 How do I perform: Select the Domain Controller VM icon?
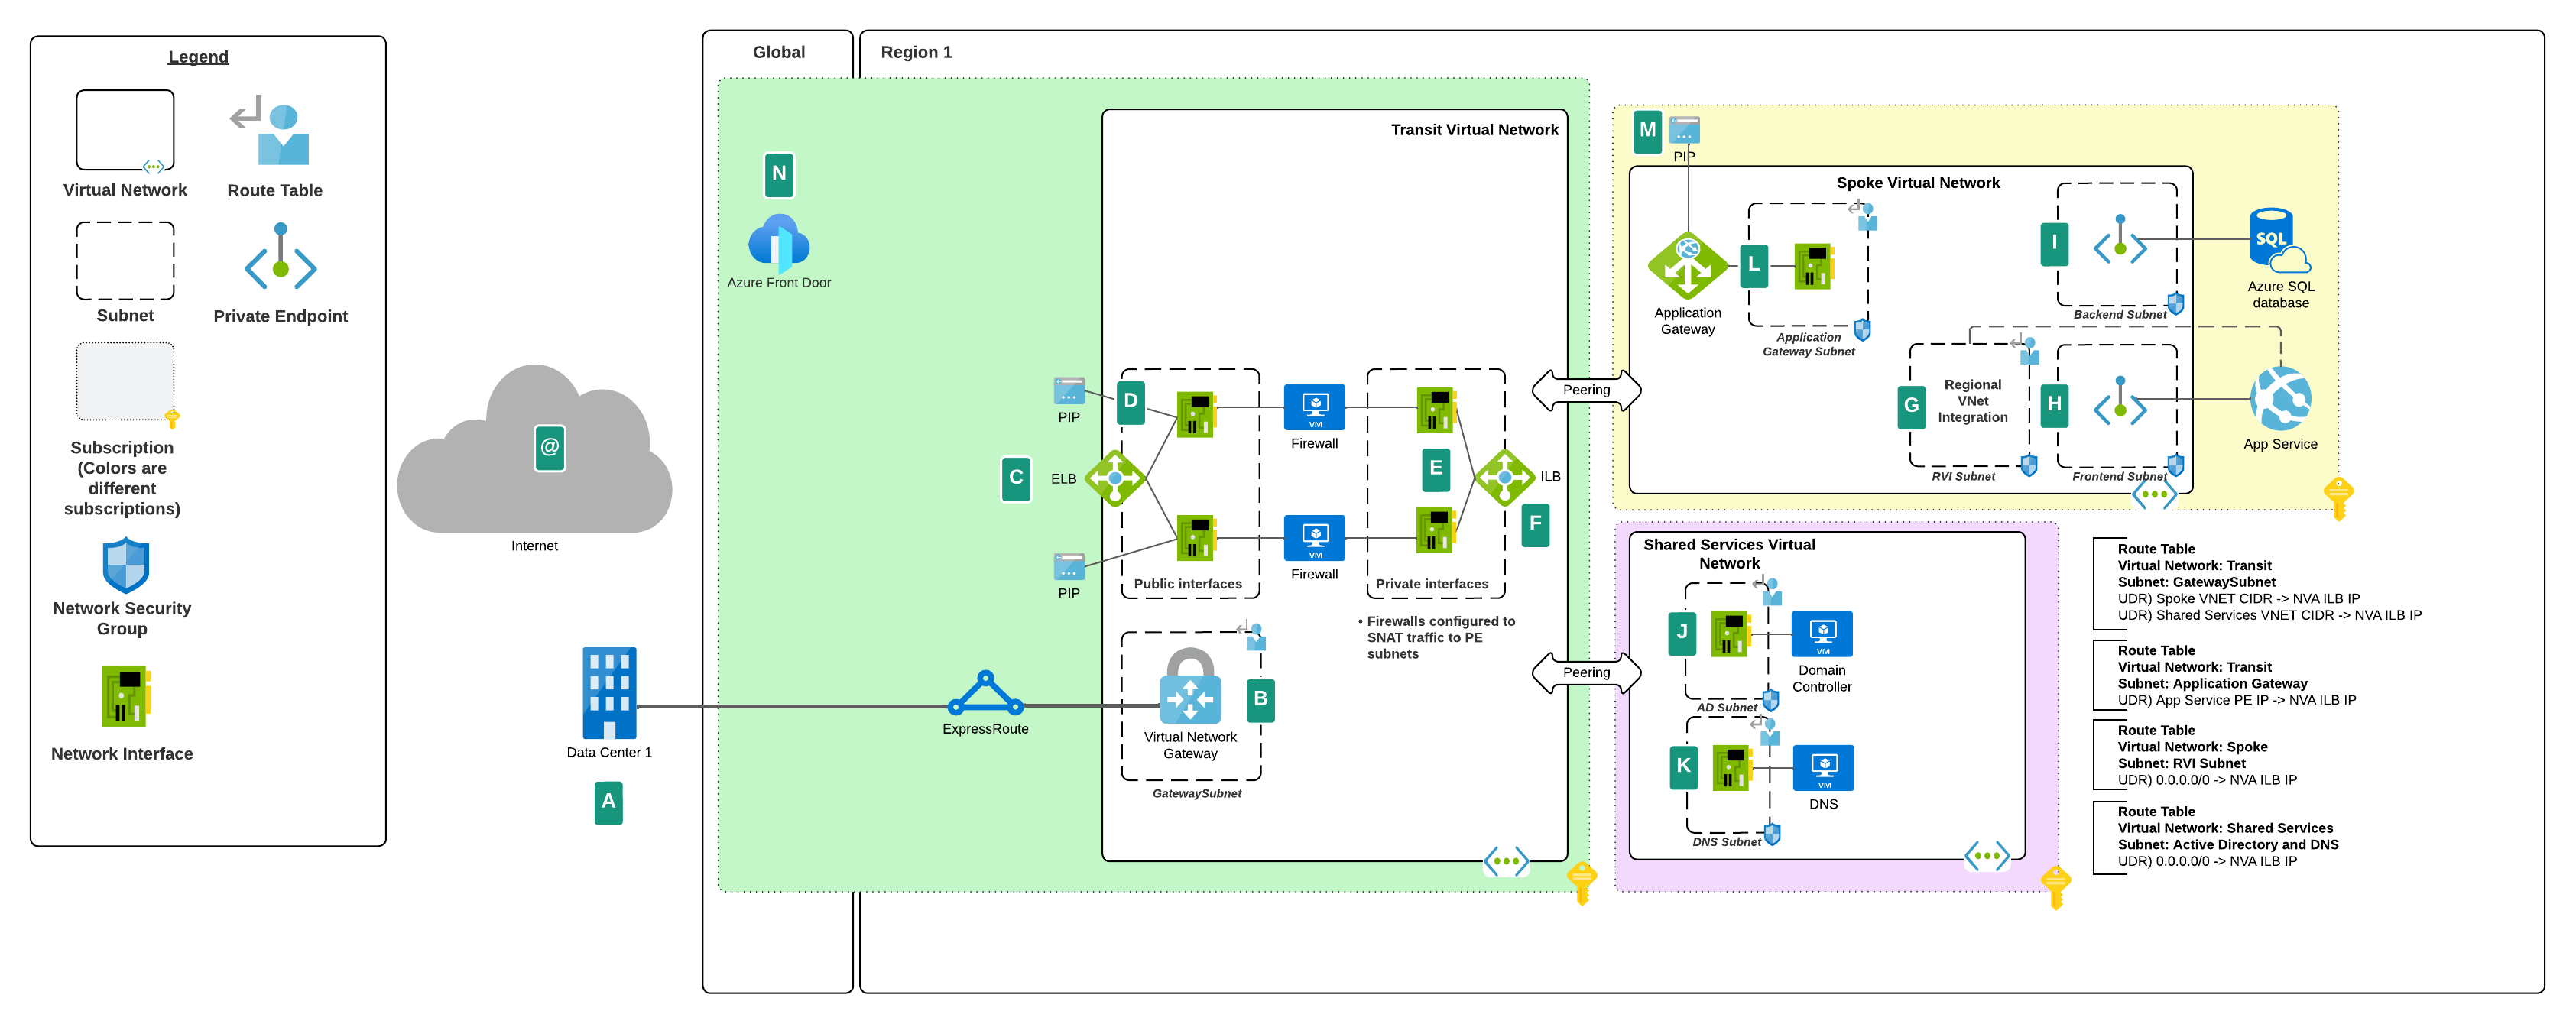click(x=1822, y=632)
